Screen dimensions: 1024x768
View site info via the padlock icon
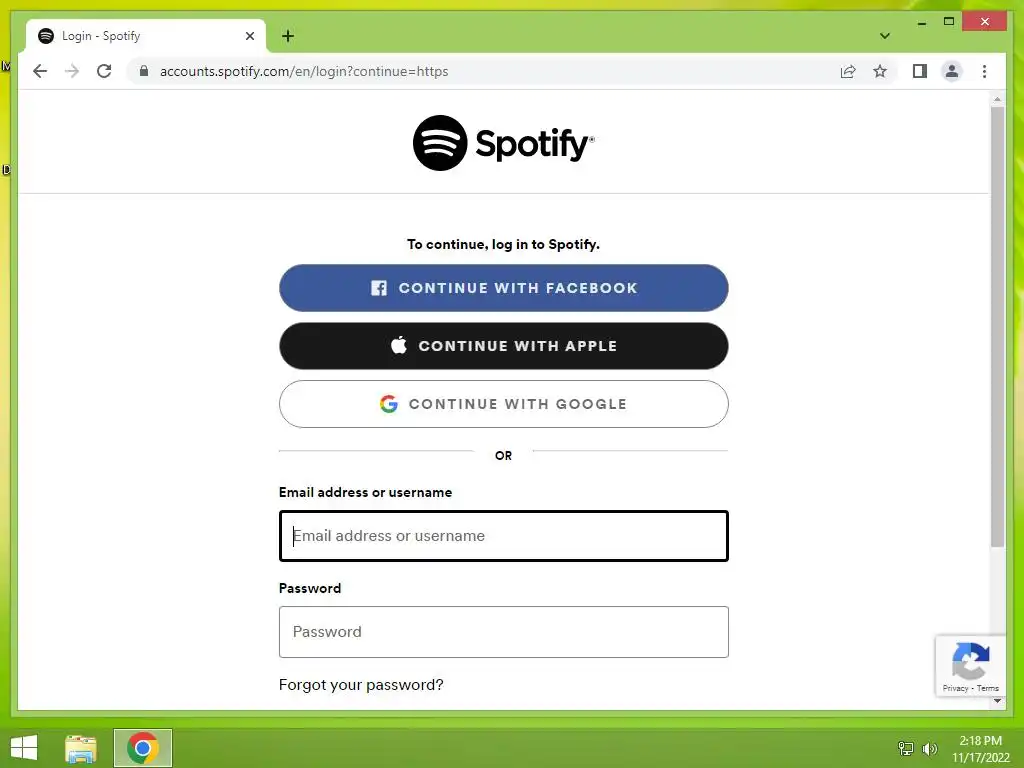pyautogui.click(x=144, y=71)
